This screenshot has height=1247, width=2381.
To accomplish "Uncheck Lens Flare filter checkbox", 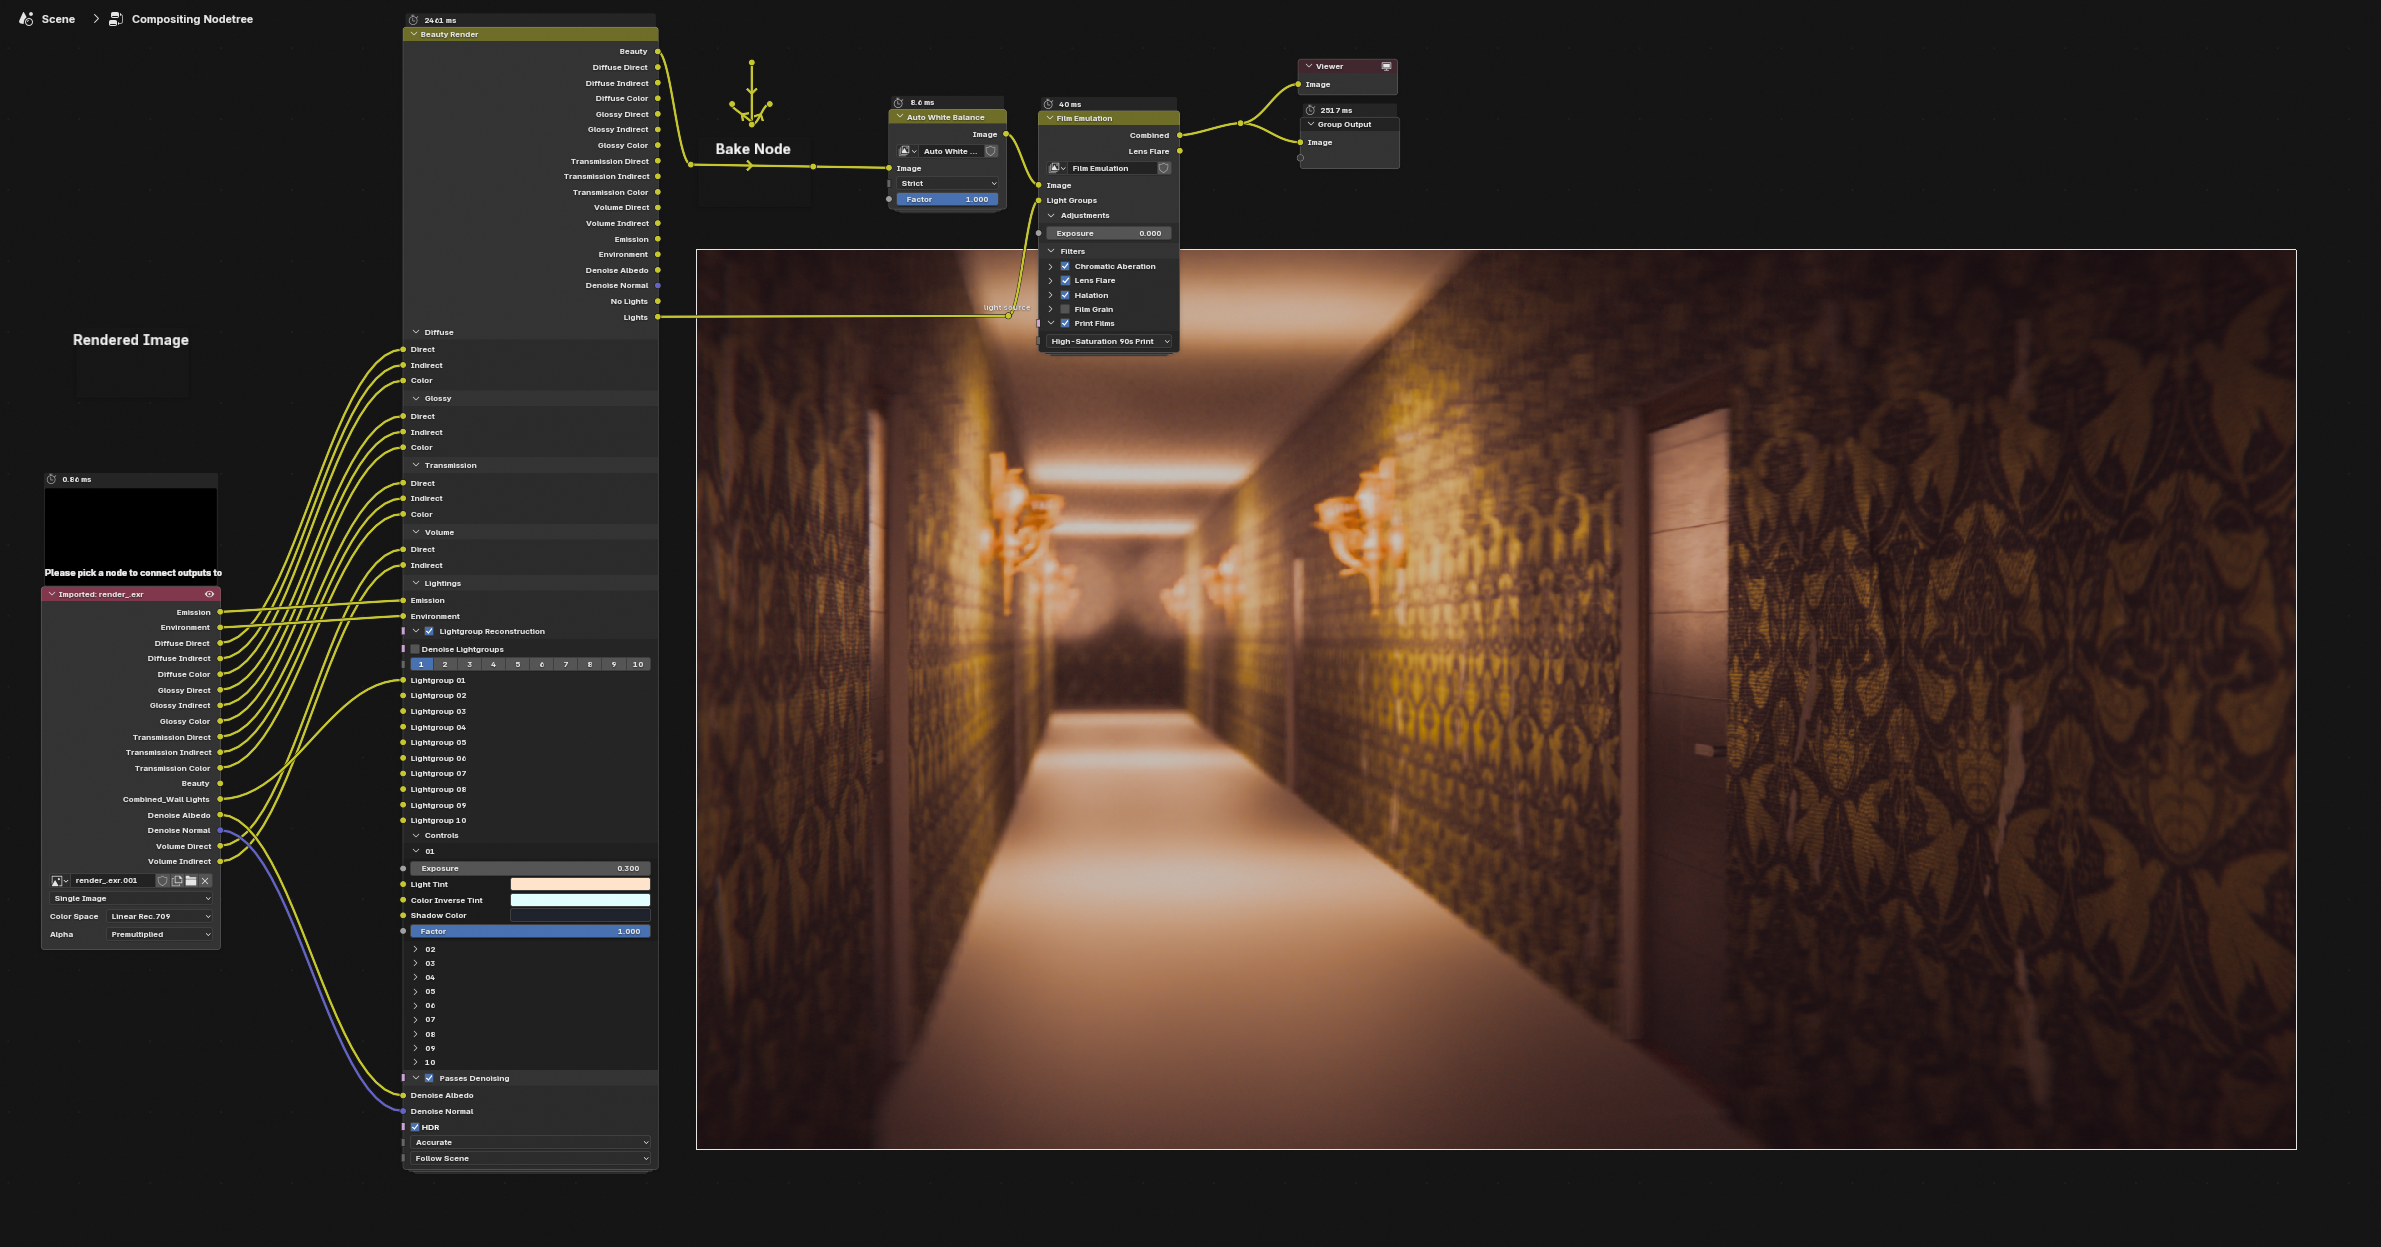I will tap(1065, 280).
